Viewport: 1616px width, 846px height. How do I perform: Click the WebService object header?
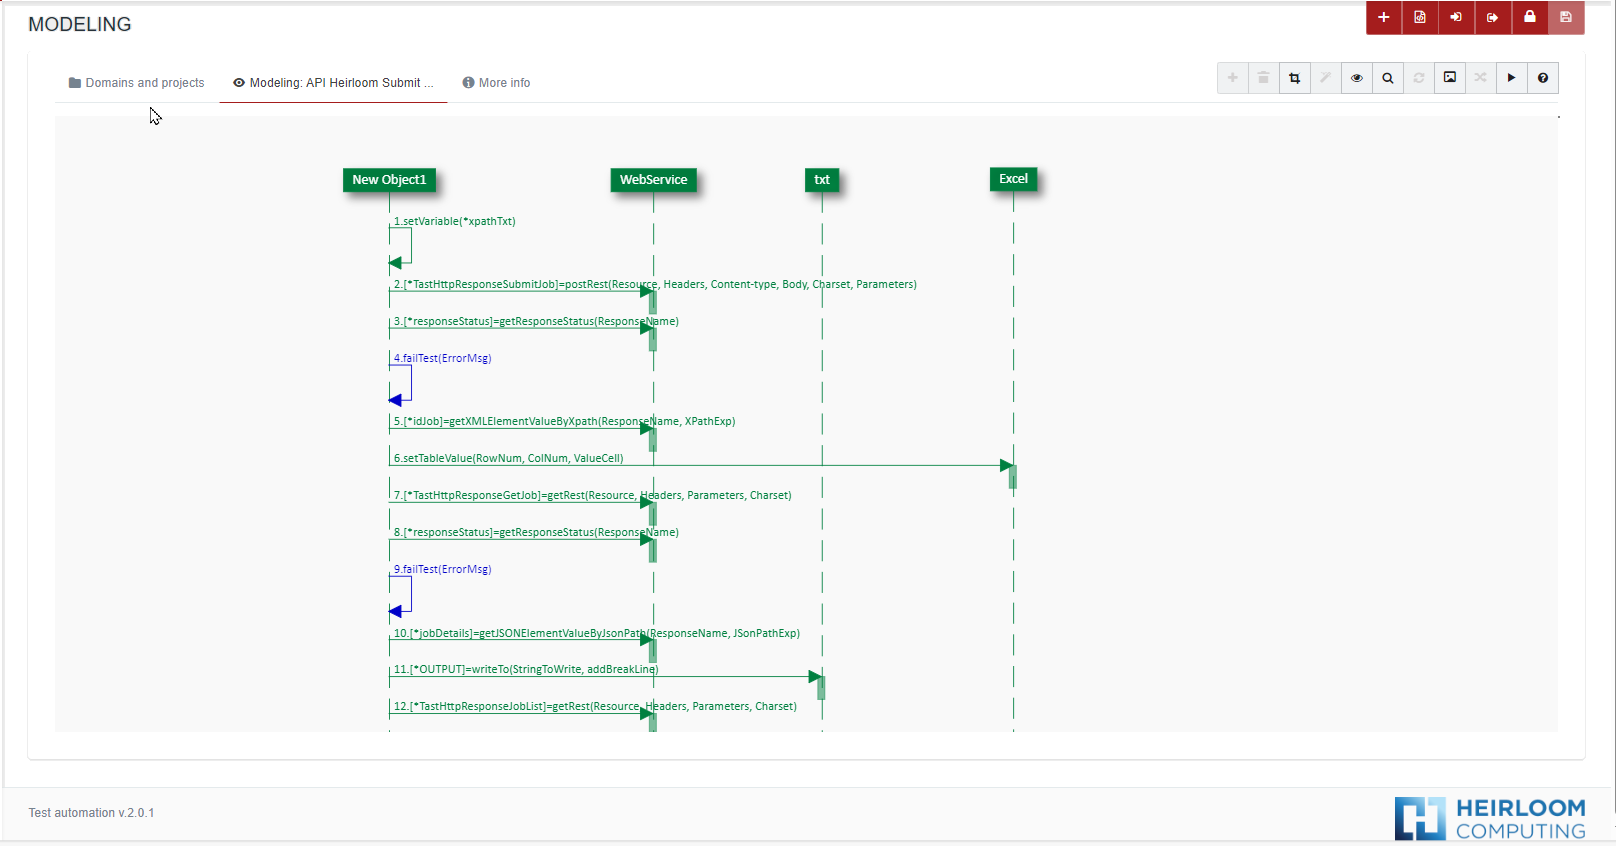[x=653, y=180]
